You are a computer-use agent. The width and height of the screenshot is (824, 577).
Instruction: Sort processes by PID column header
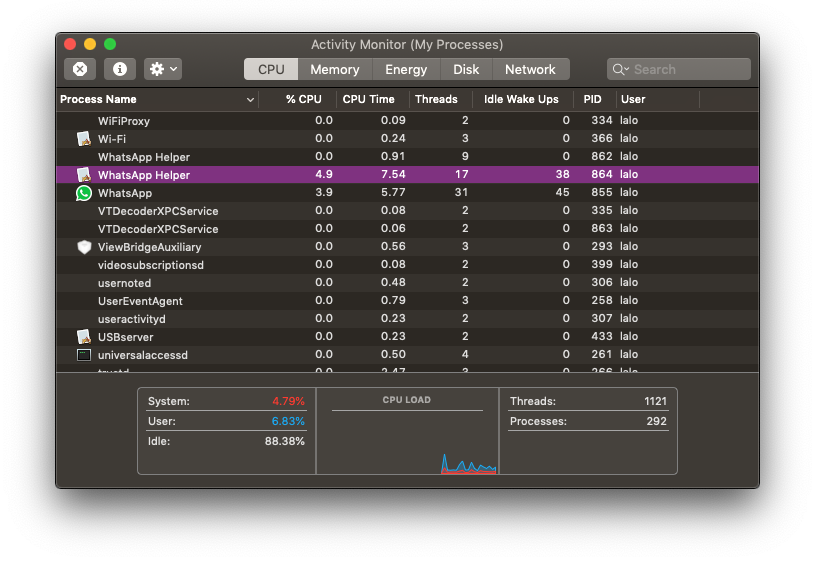592,99
